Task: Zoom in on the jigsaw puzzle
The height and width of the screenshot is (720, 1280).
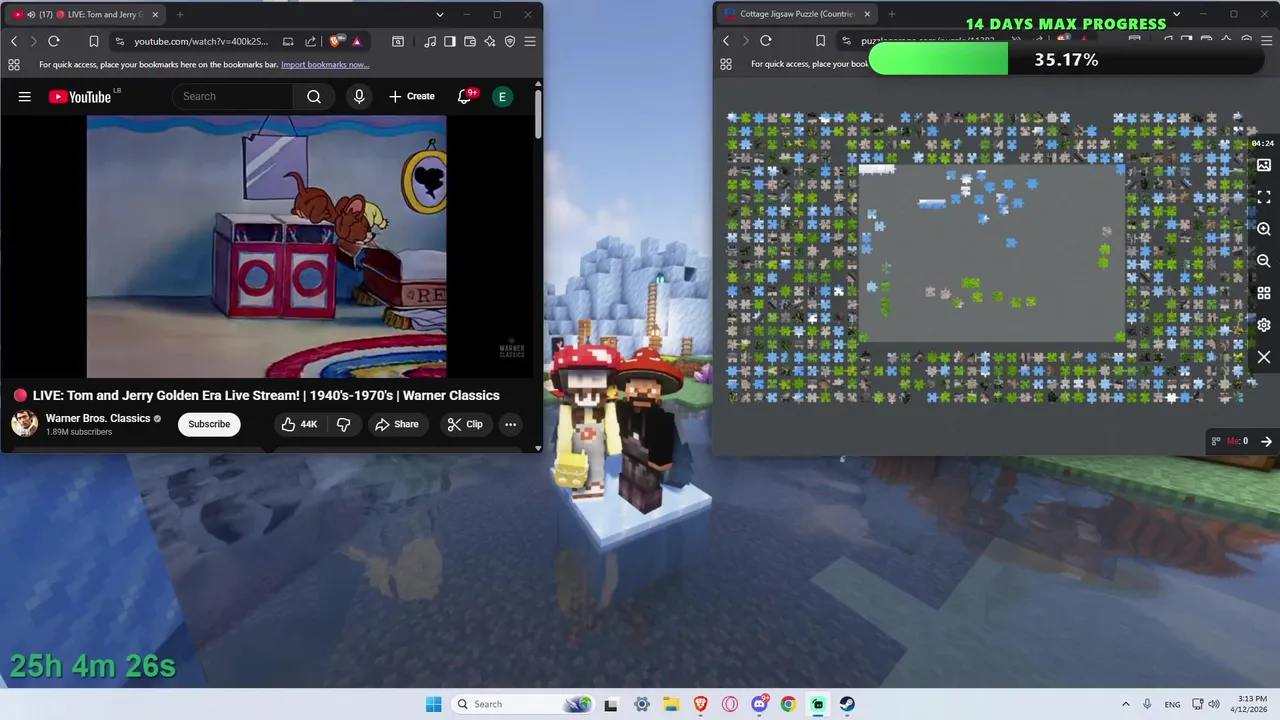Action: coord(1264,229)
